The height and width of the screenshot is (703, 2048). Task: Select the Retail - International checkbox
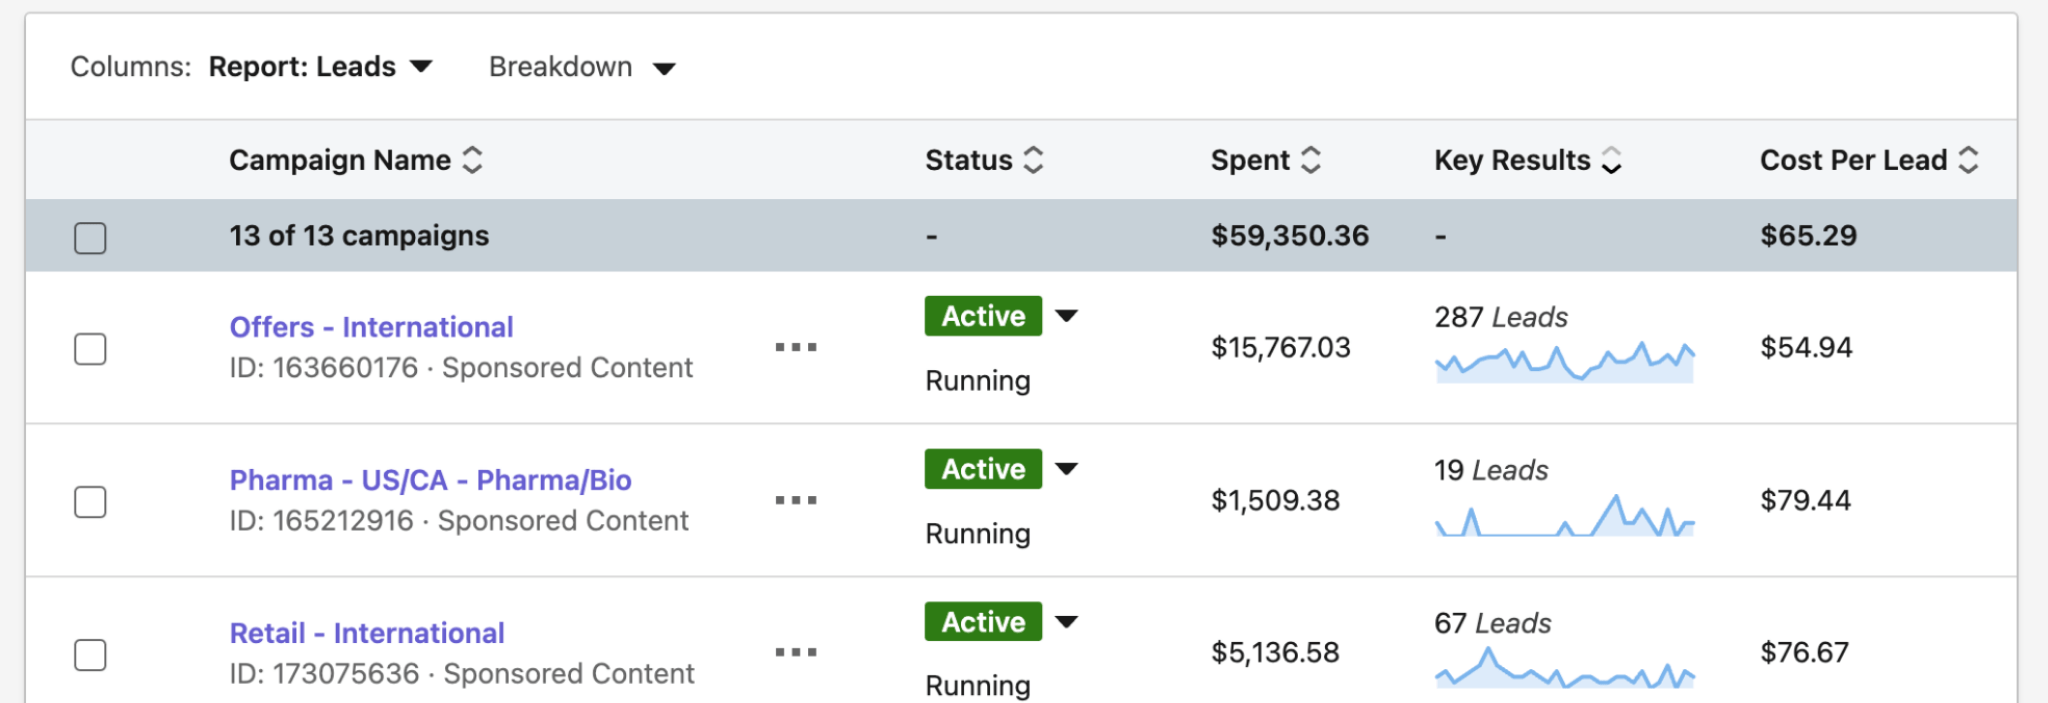point(90,655)
